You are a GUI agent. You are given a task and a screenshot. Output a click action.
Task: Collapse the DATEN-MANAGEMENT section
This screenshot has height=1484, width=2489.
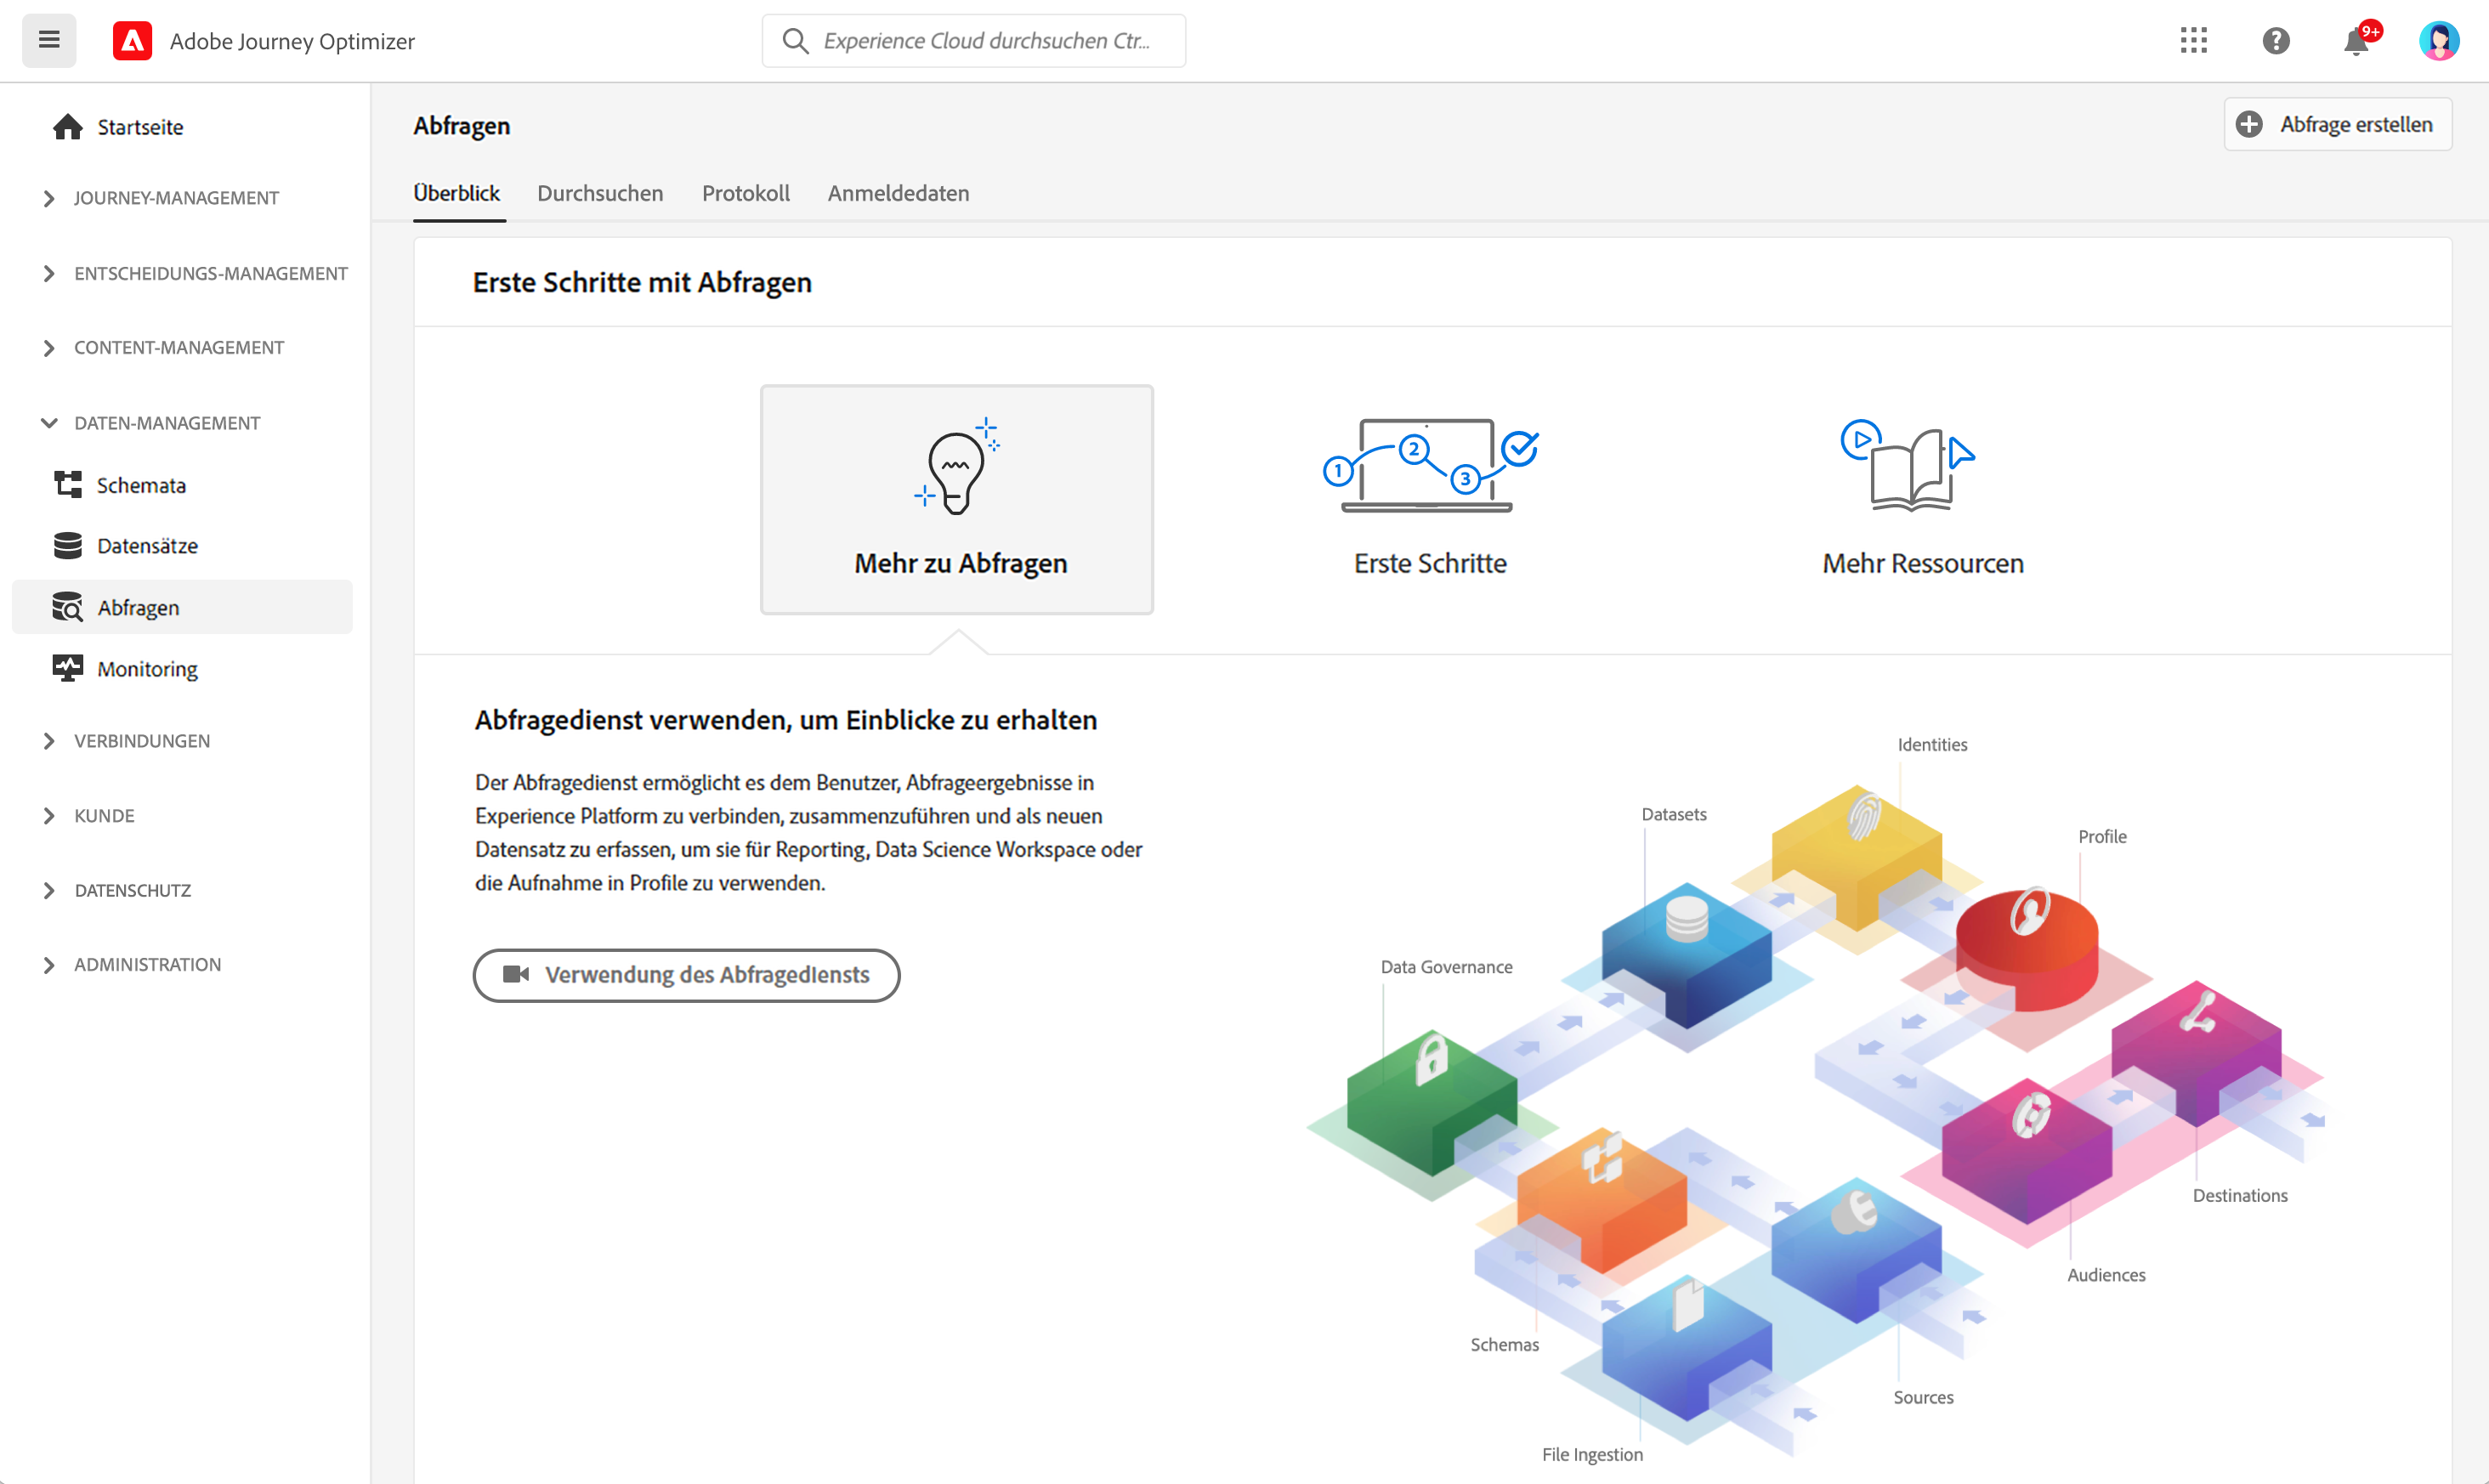tap(167, 423)
